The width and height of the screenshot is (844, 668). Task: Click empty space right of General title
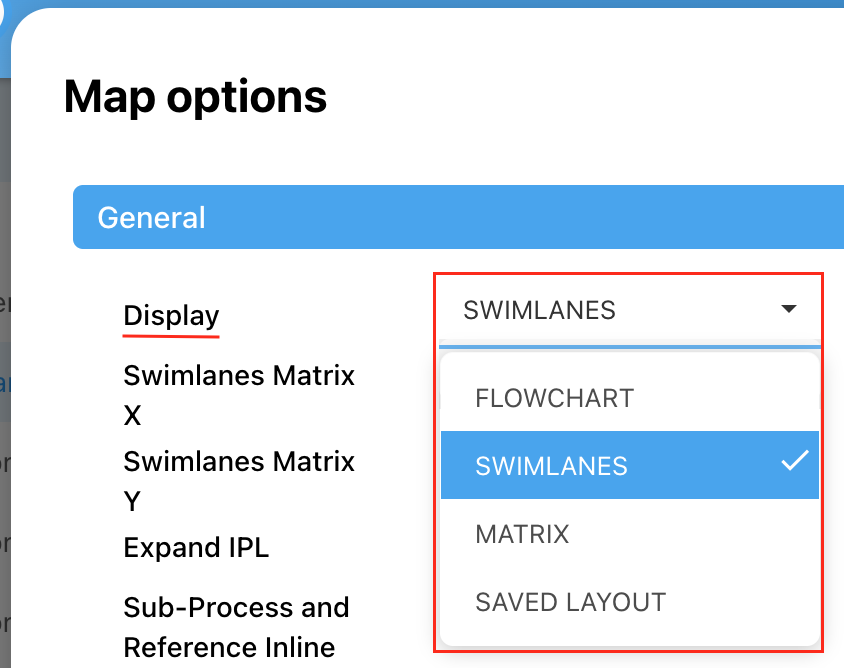600,217
